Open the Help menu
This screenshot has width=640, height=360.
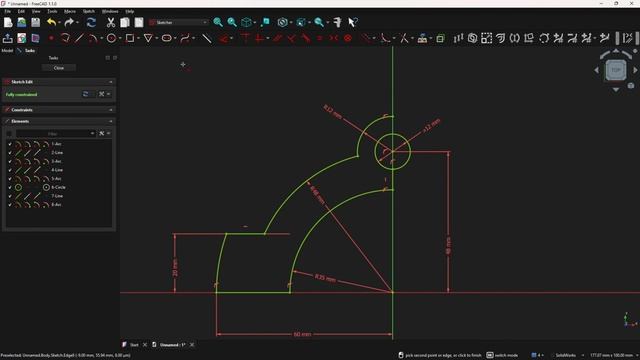129,11
